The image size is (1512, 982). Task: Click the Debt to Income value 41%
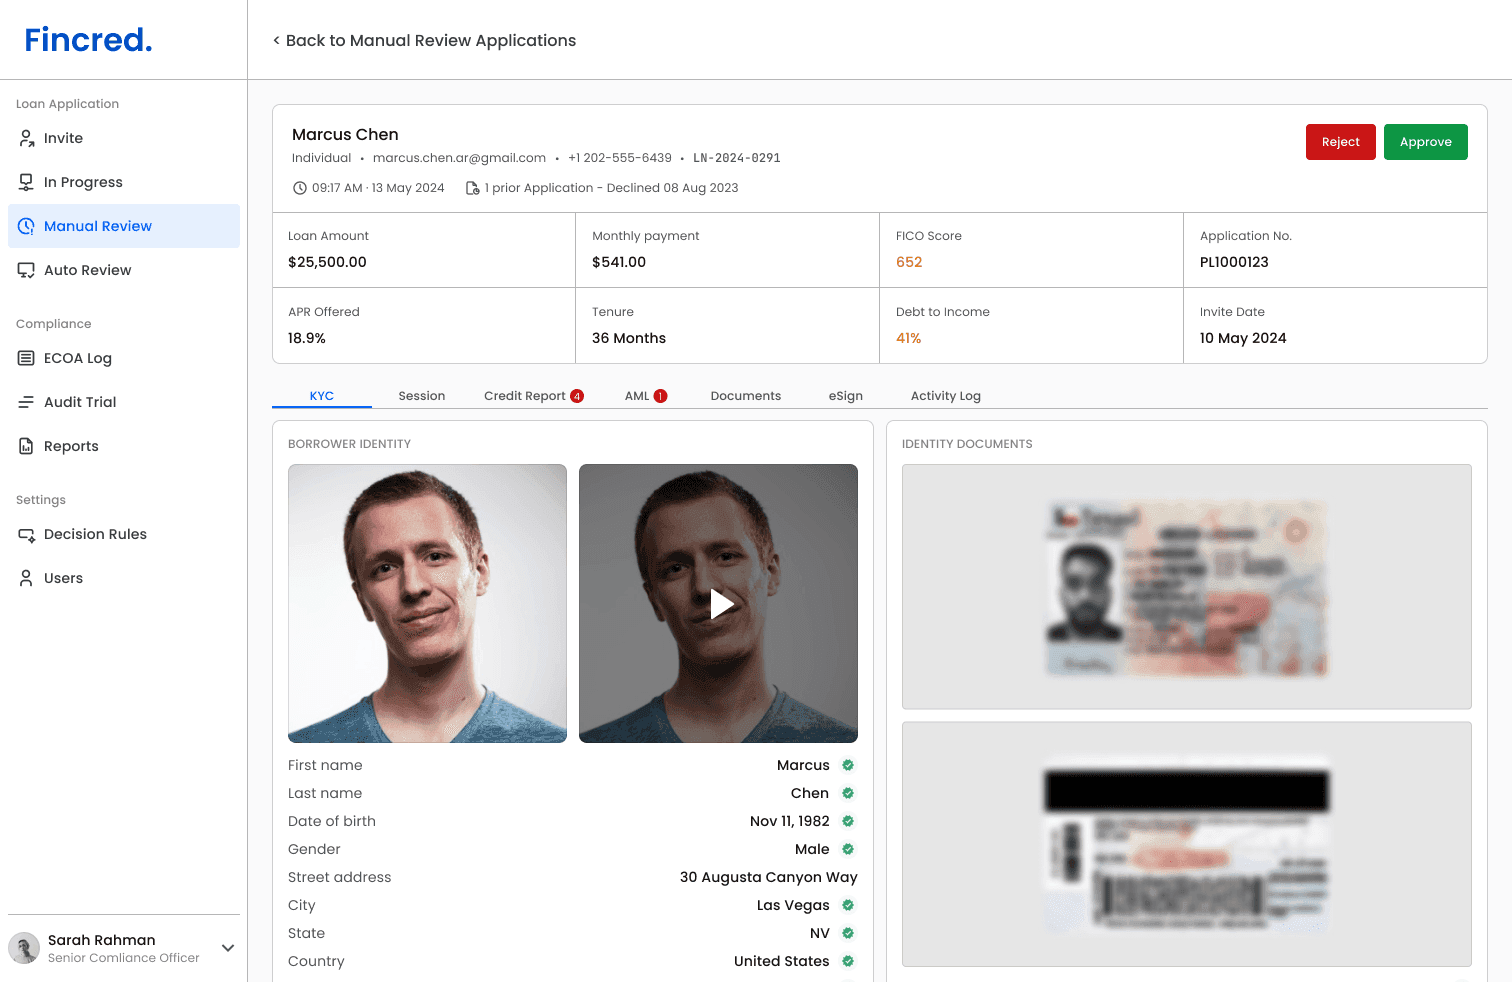(x=909, y=338)
